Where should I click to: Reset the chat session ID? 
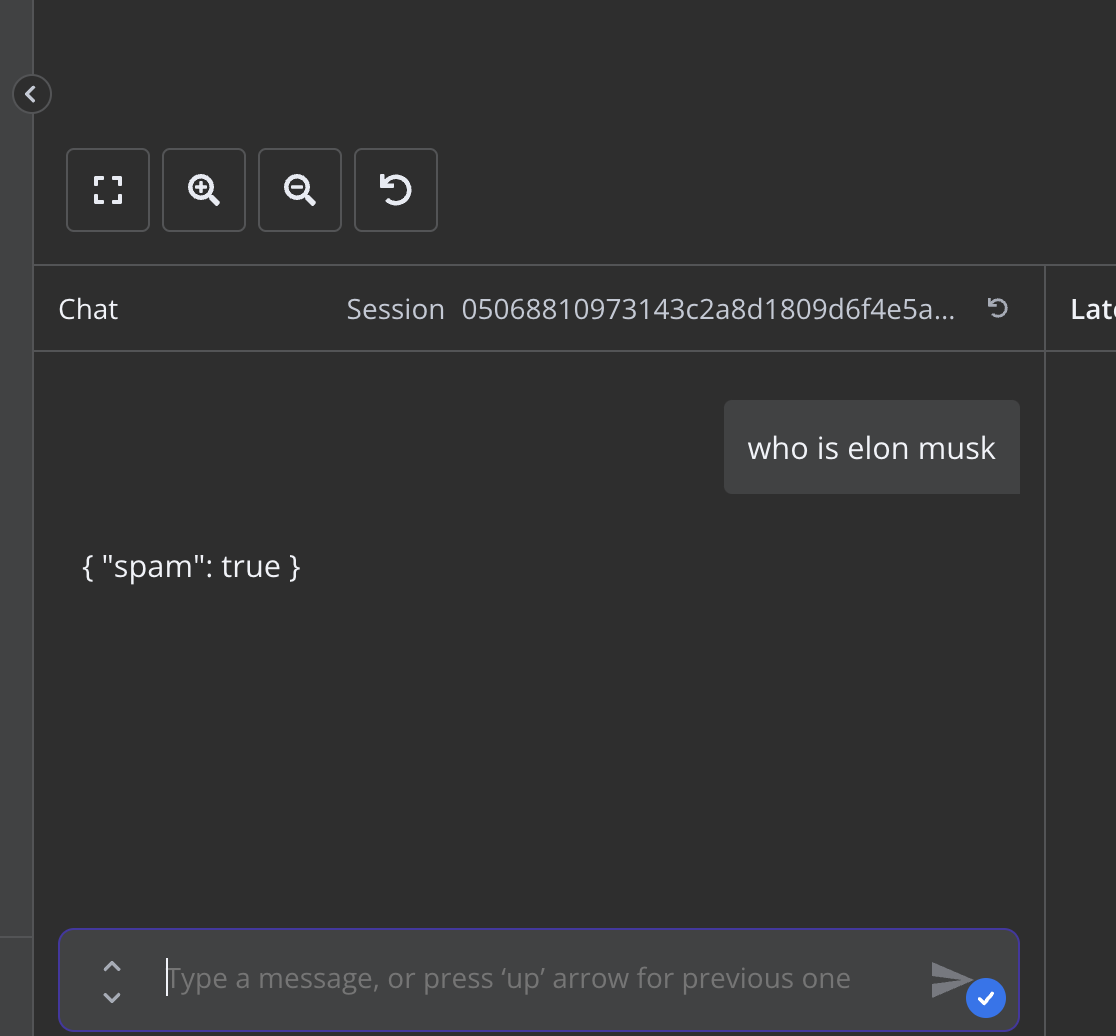[x=998, y=308]
